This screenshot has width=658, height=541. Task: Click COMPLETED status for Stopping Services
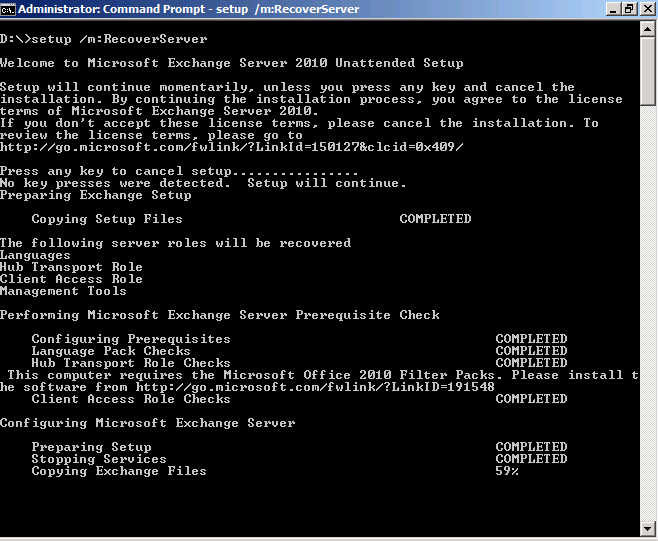click(x=531, y=459)
